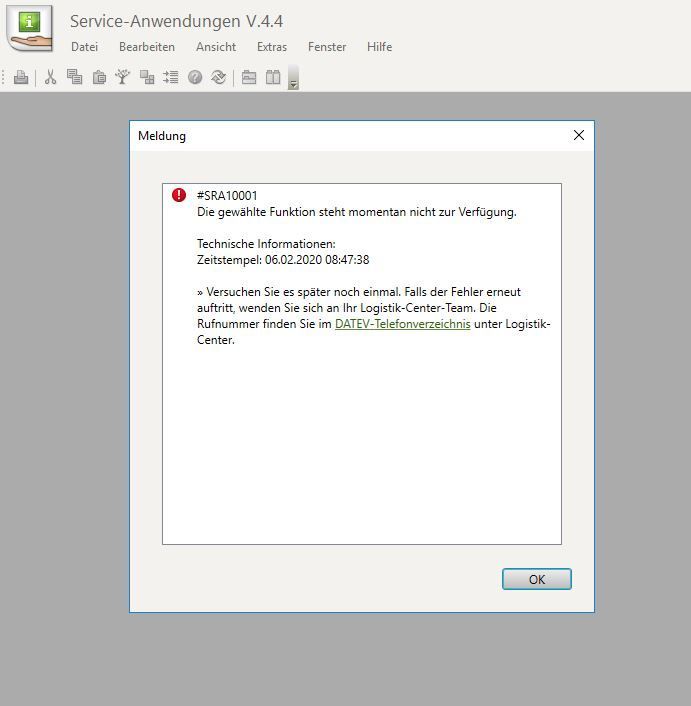Open the Bearbeiten menu
Image resolution: width=691 pixels, height=706 pixels.
(x=147, y=47)
